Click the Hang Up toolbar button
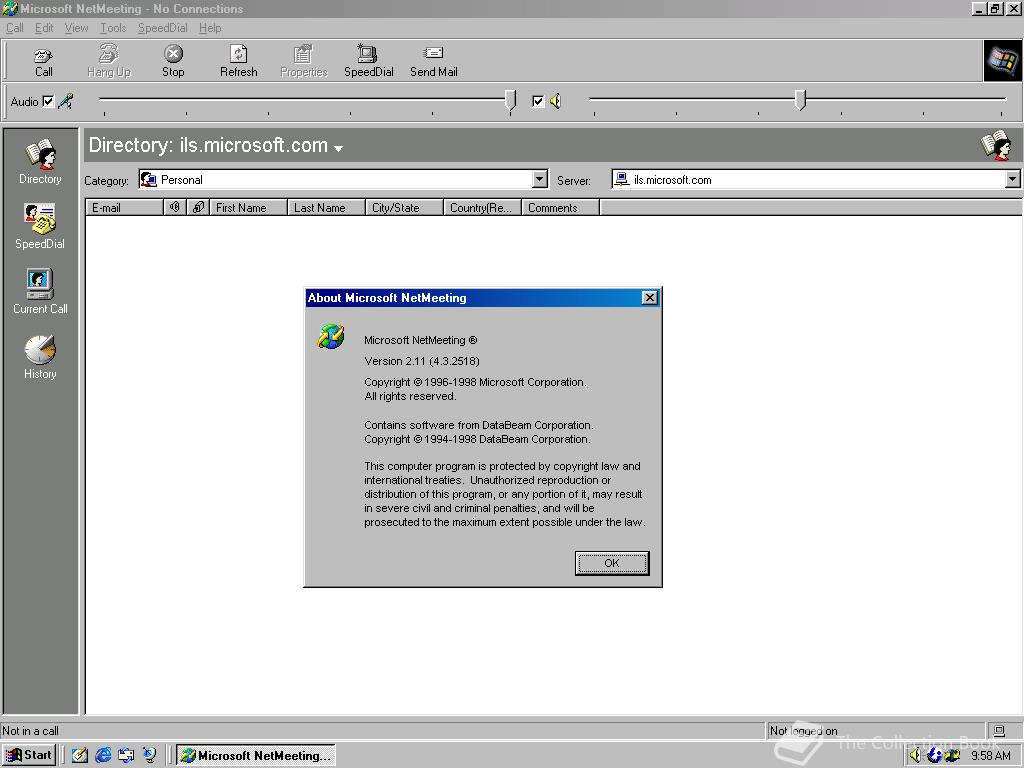 (x=109, y=62)
